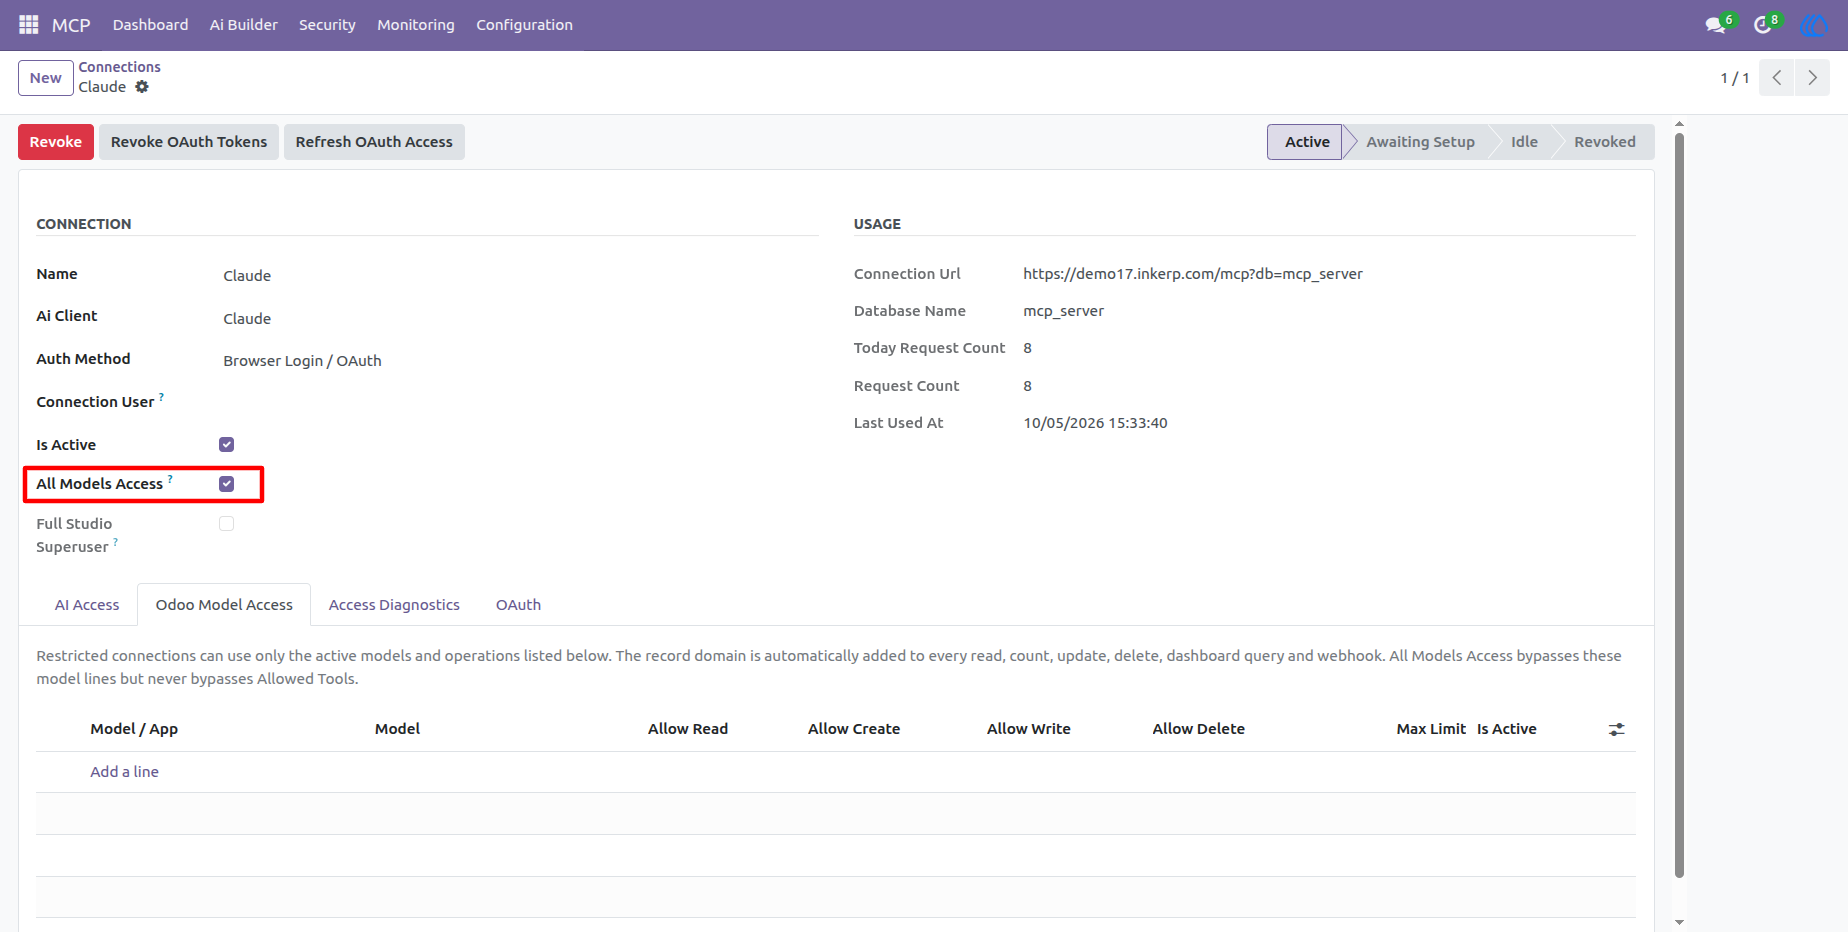
Task: Open the conversations chat icon
Action: pos(1716,25)
